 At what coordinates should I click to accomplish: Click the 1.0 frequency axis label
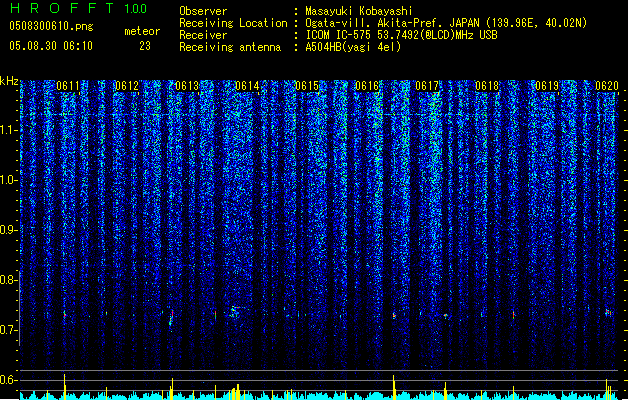(9, 180)
